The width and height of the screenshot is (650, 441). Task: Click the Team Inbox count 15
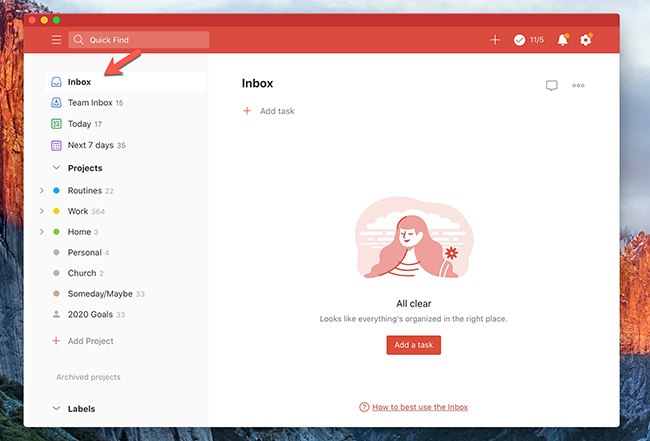click(119, 103)
